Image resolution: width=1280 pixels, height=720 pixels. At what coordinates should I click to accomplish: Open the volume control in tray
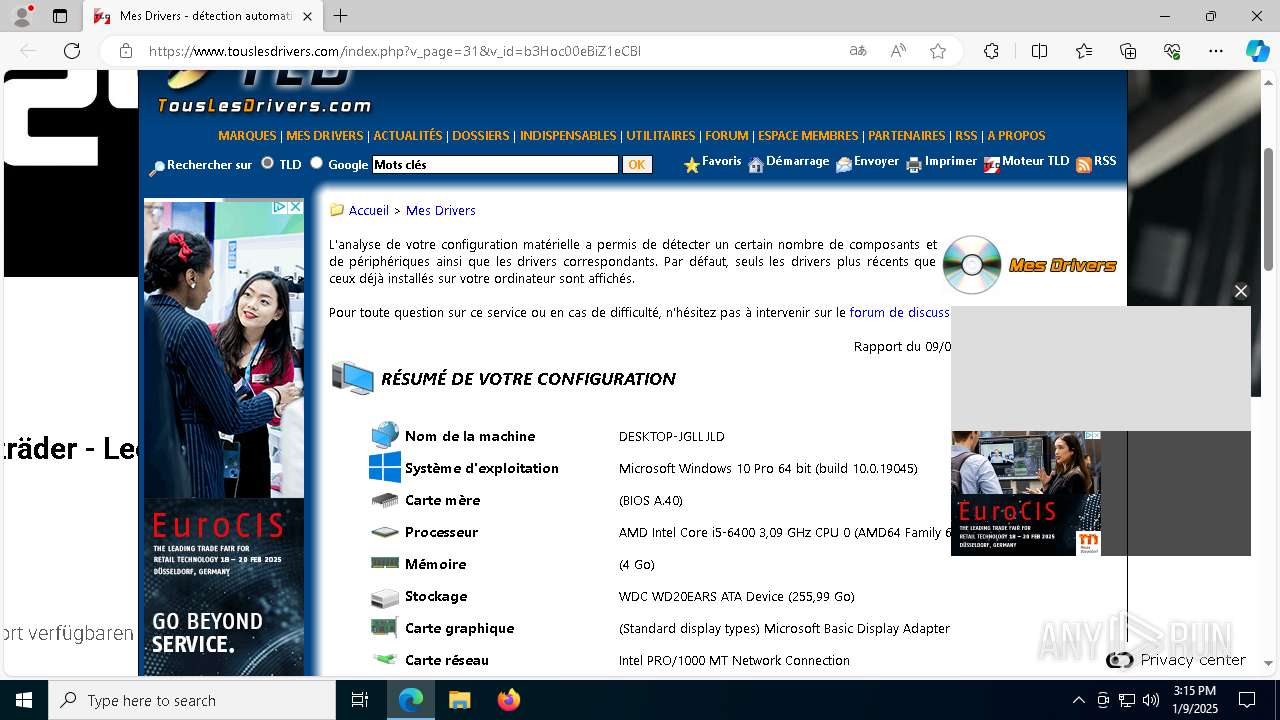(x=1150, y=700)
